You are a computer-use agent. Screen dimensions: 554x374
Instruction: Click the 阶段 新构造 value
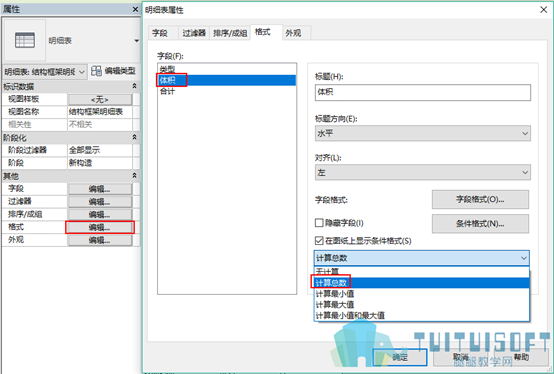[x=100, y=163]
